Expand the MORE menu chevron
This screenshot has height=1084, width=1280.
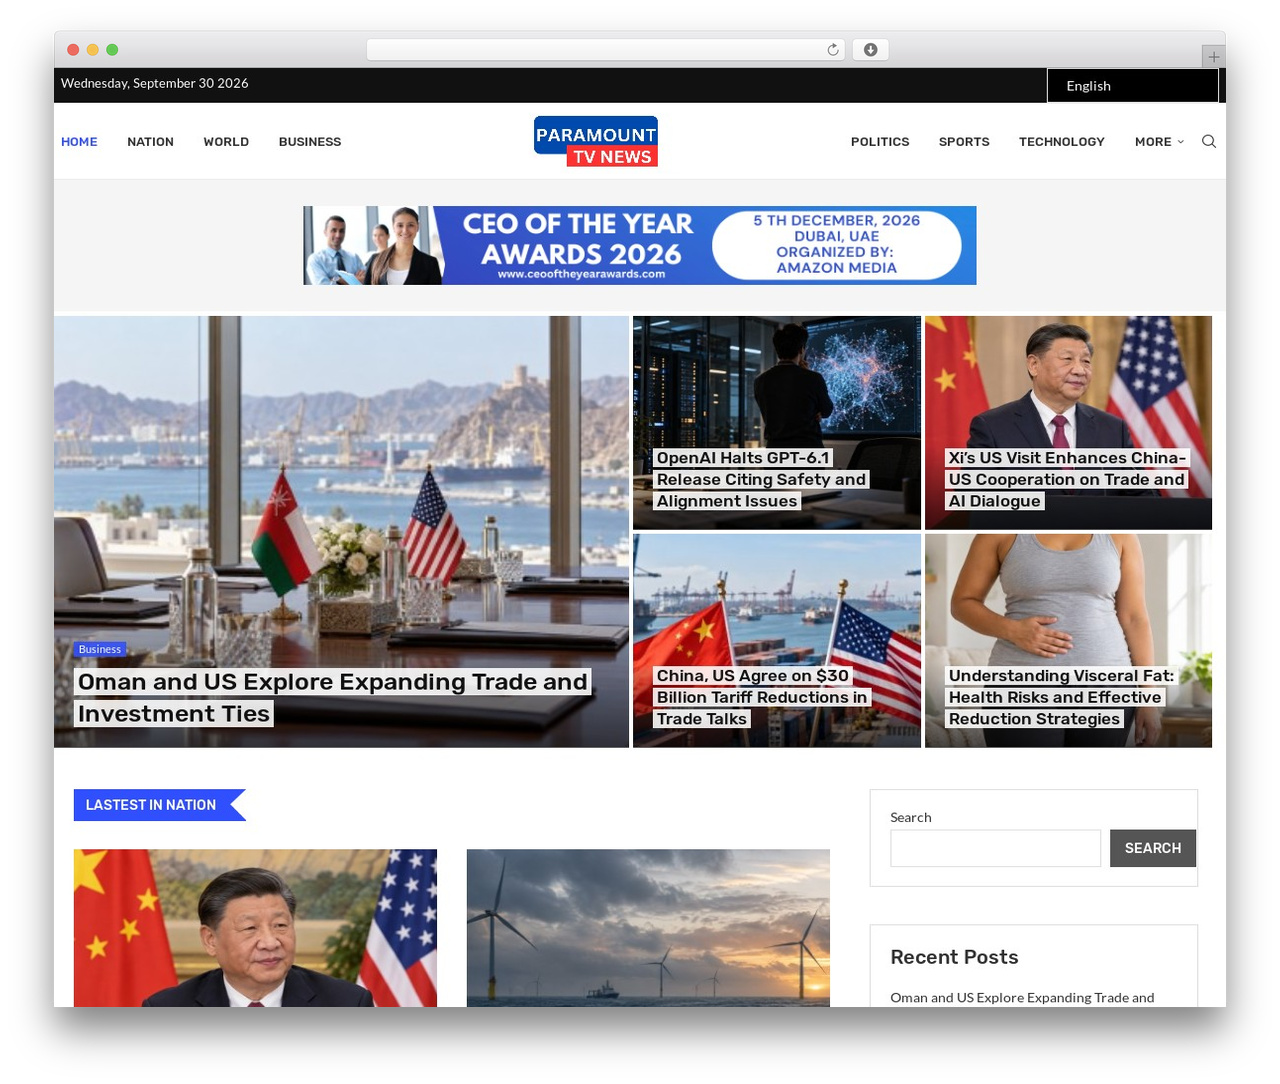point(1181,142)
